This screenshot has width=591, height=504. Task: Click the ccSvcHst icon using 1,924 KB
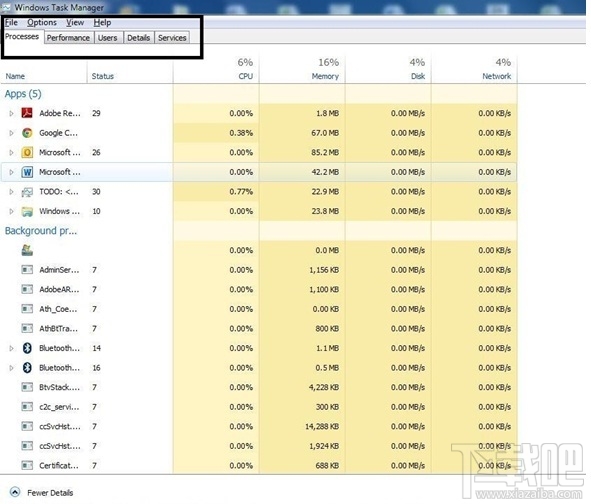coord(27,446)
